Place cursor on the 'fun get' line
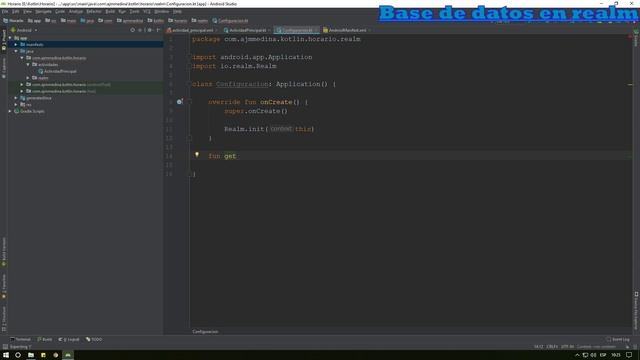 (410, 156)
